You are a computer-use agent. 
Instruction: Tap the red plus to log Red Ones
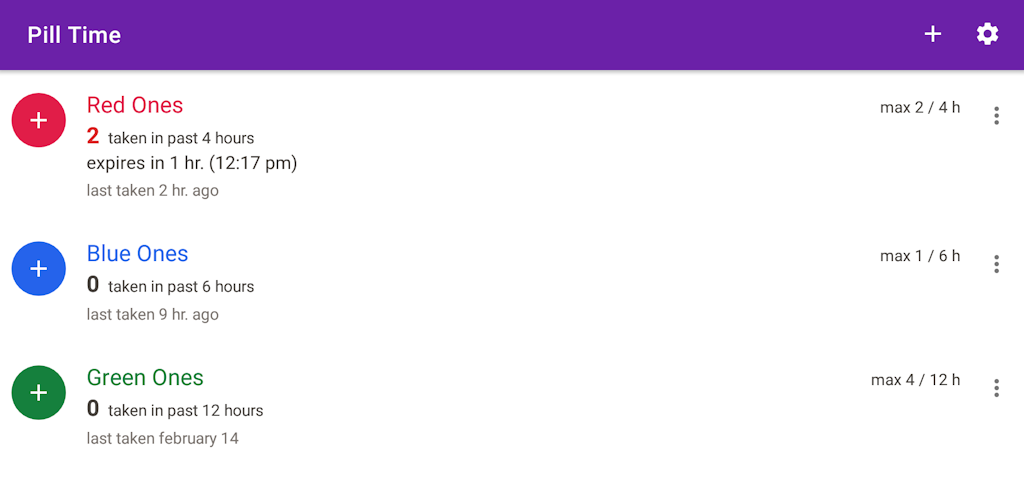pyautogui.click(x=39, y=120)
